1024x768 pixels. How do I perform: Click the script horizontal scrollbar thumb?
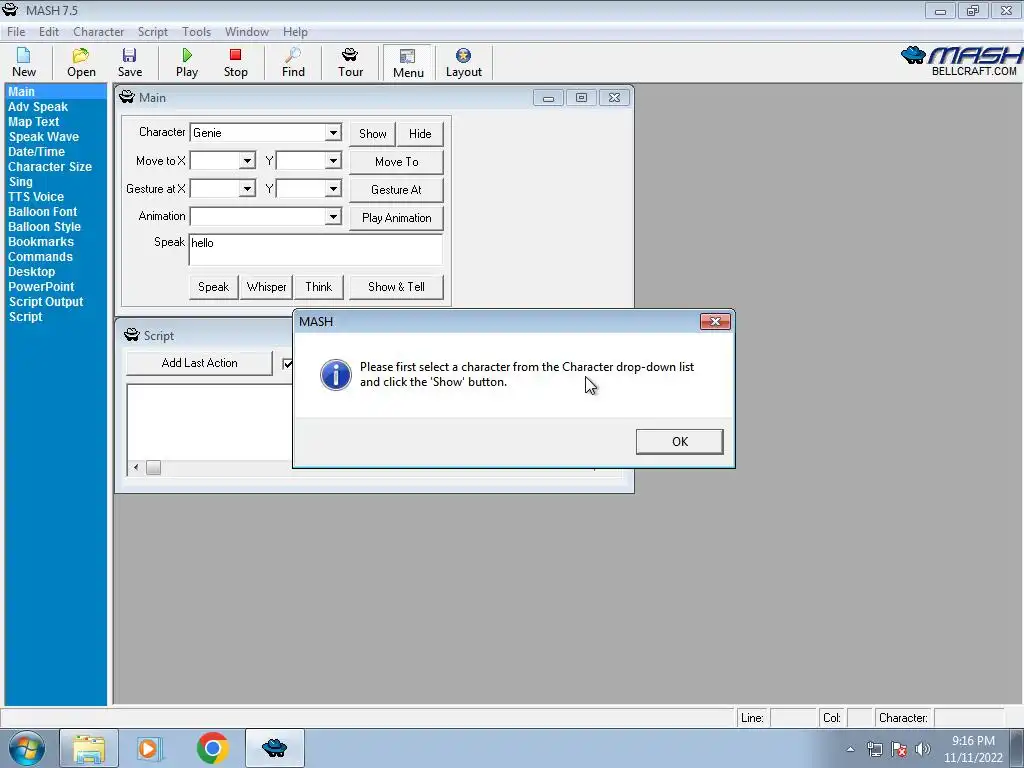pos(153,468)
